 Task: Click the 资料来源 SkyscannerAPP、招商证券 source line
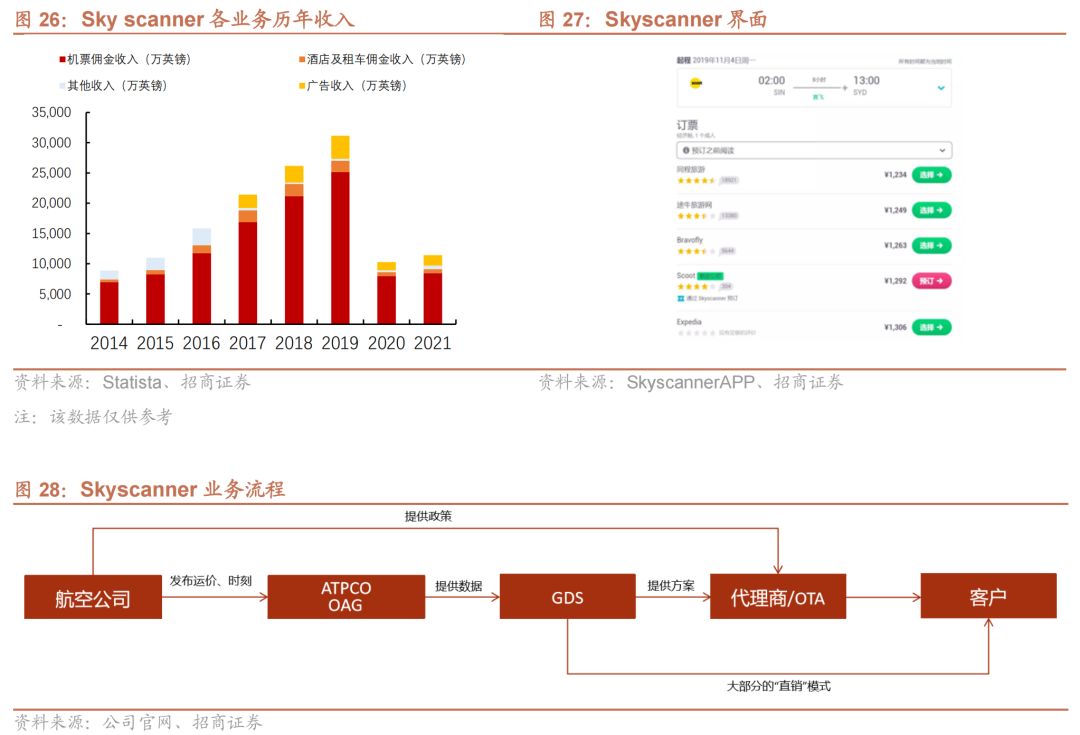(691, 382)
